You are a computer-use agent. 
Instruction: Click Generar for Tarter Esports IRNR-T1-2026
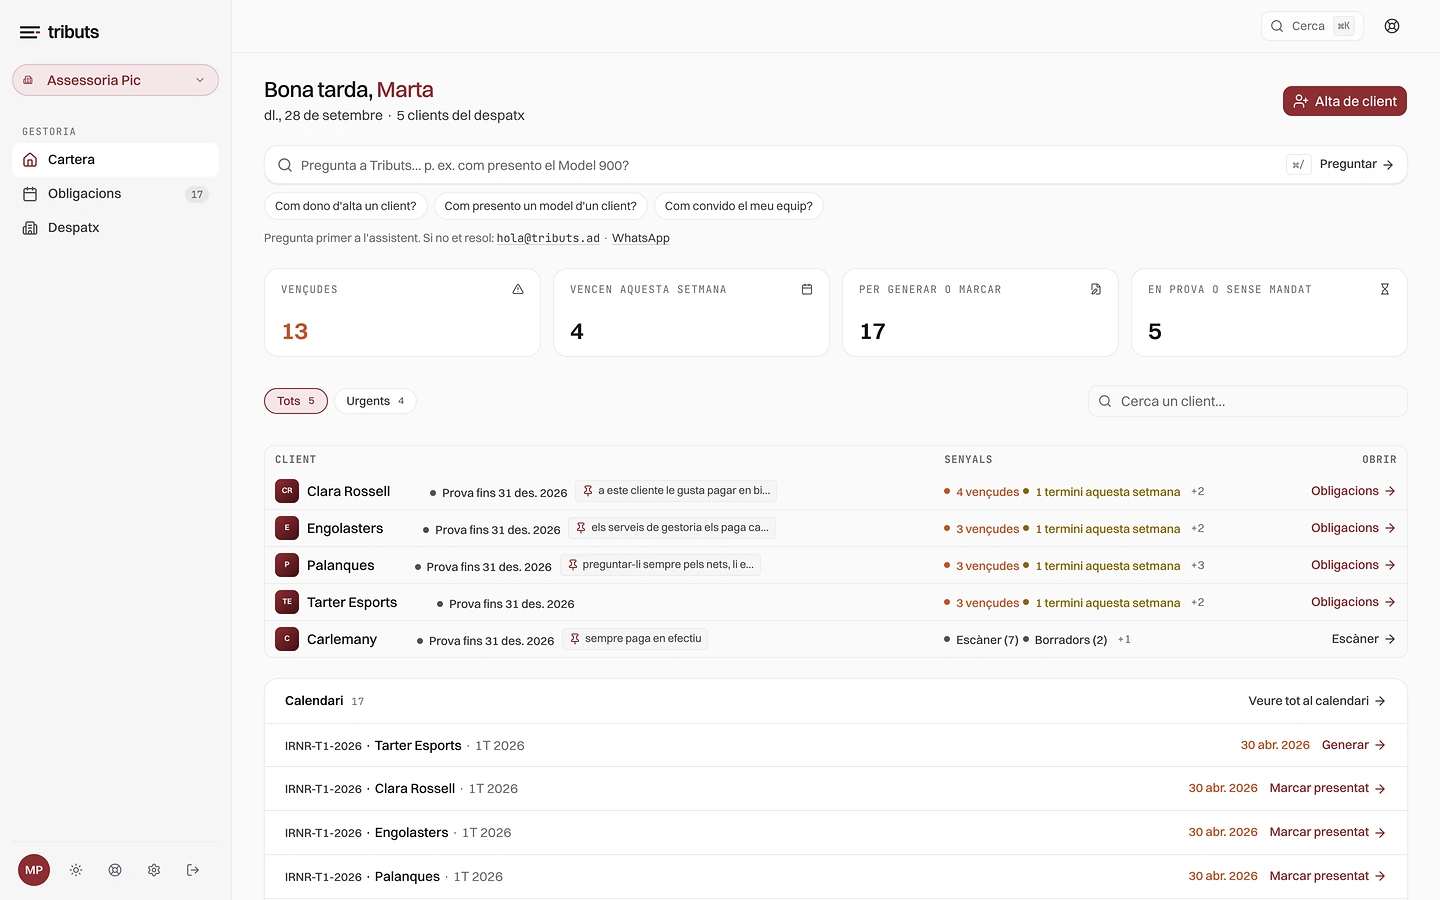1354,745
